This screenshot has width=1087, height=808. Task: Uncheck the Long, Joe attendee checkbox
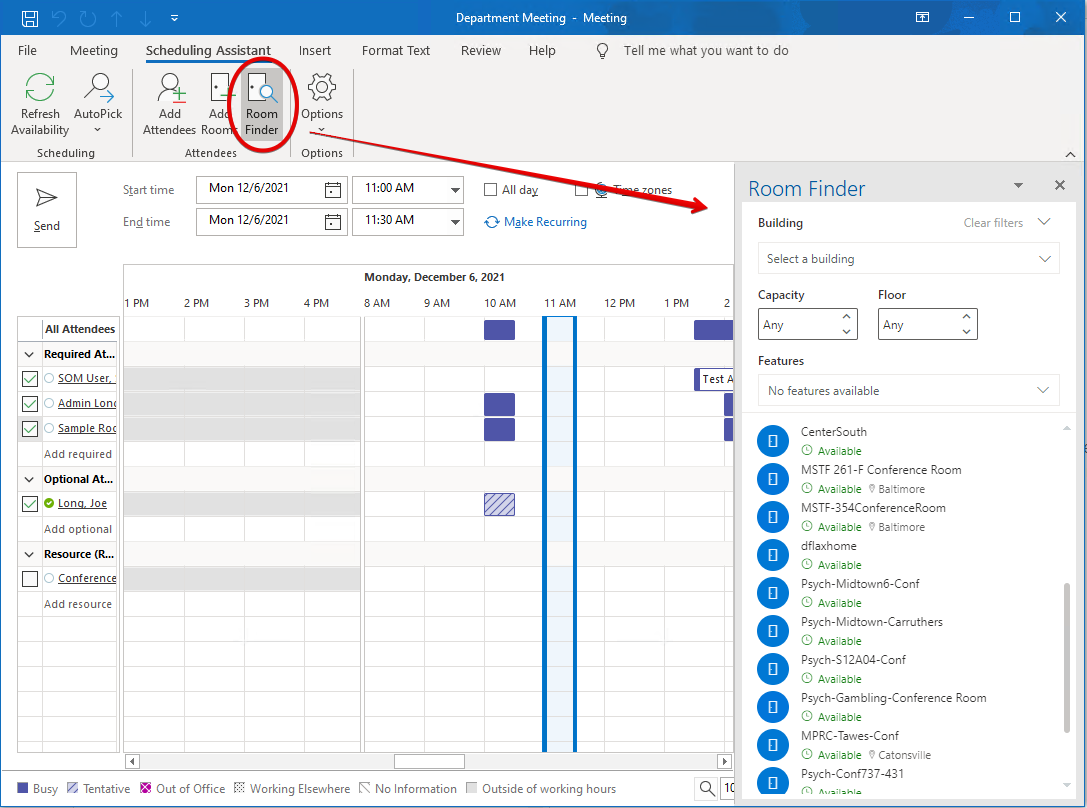[30, 504]
